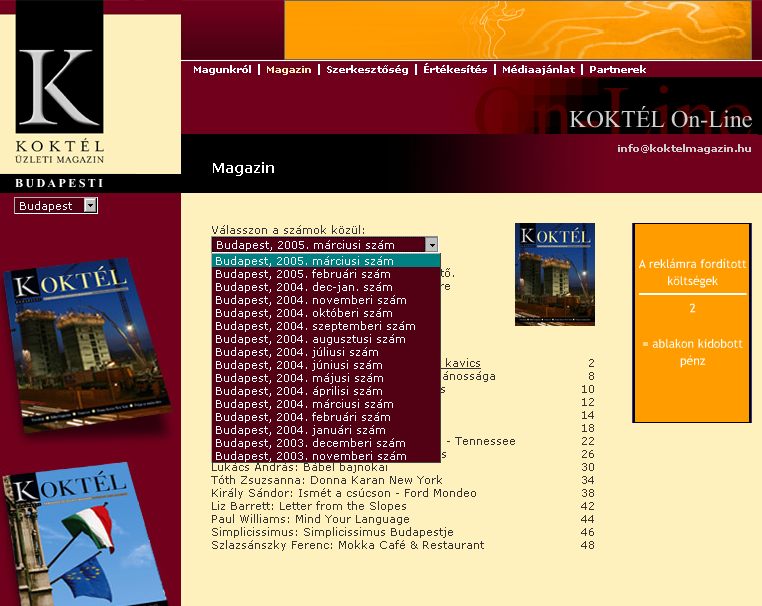Click the orange reklámra fordított költségek ad

pyautogui.click(x=692, y=323)
